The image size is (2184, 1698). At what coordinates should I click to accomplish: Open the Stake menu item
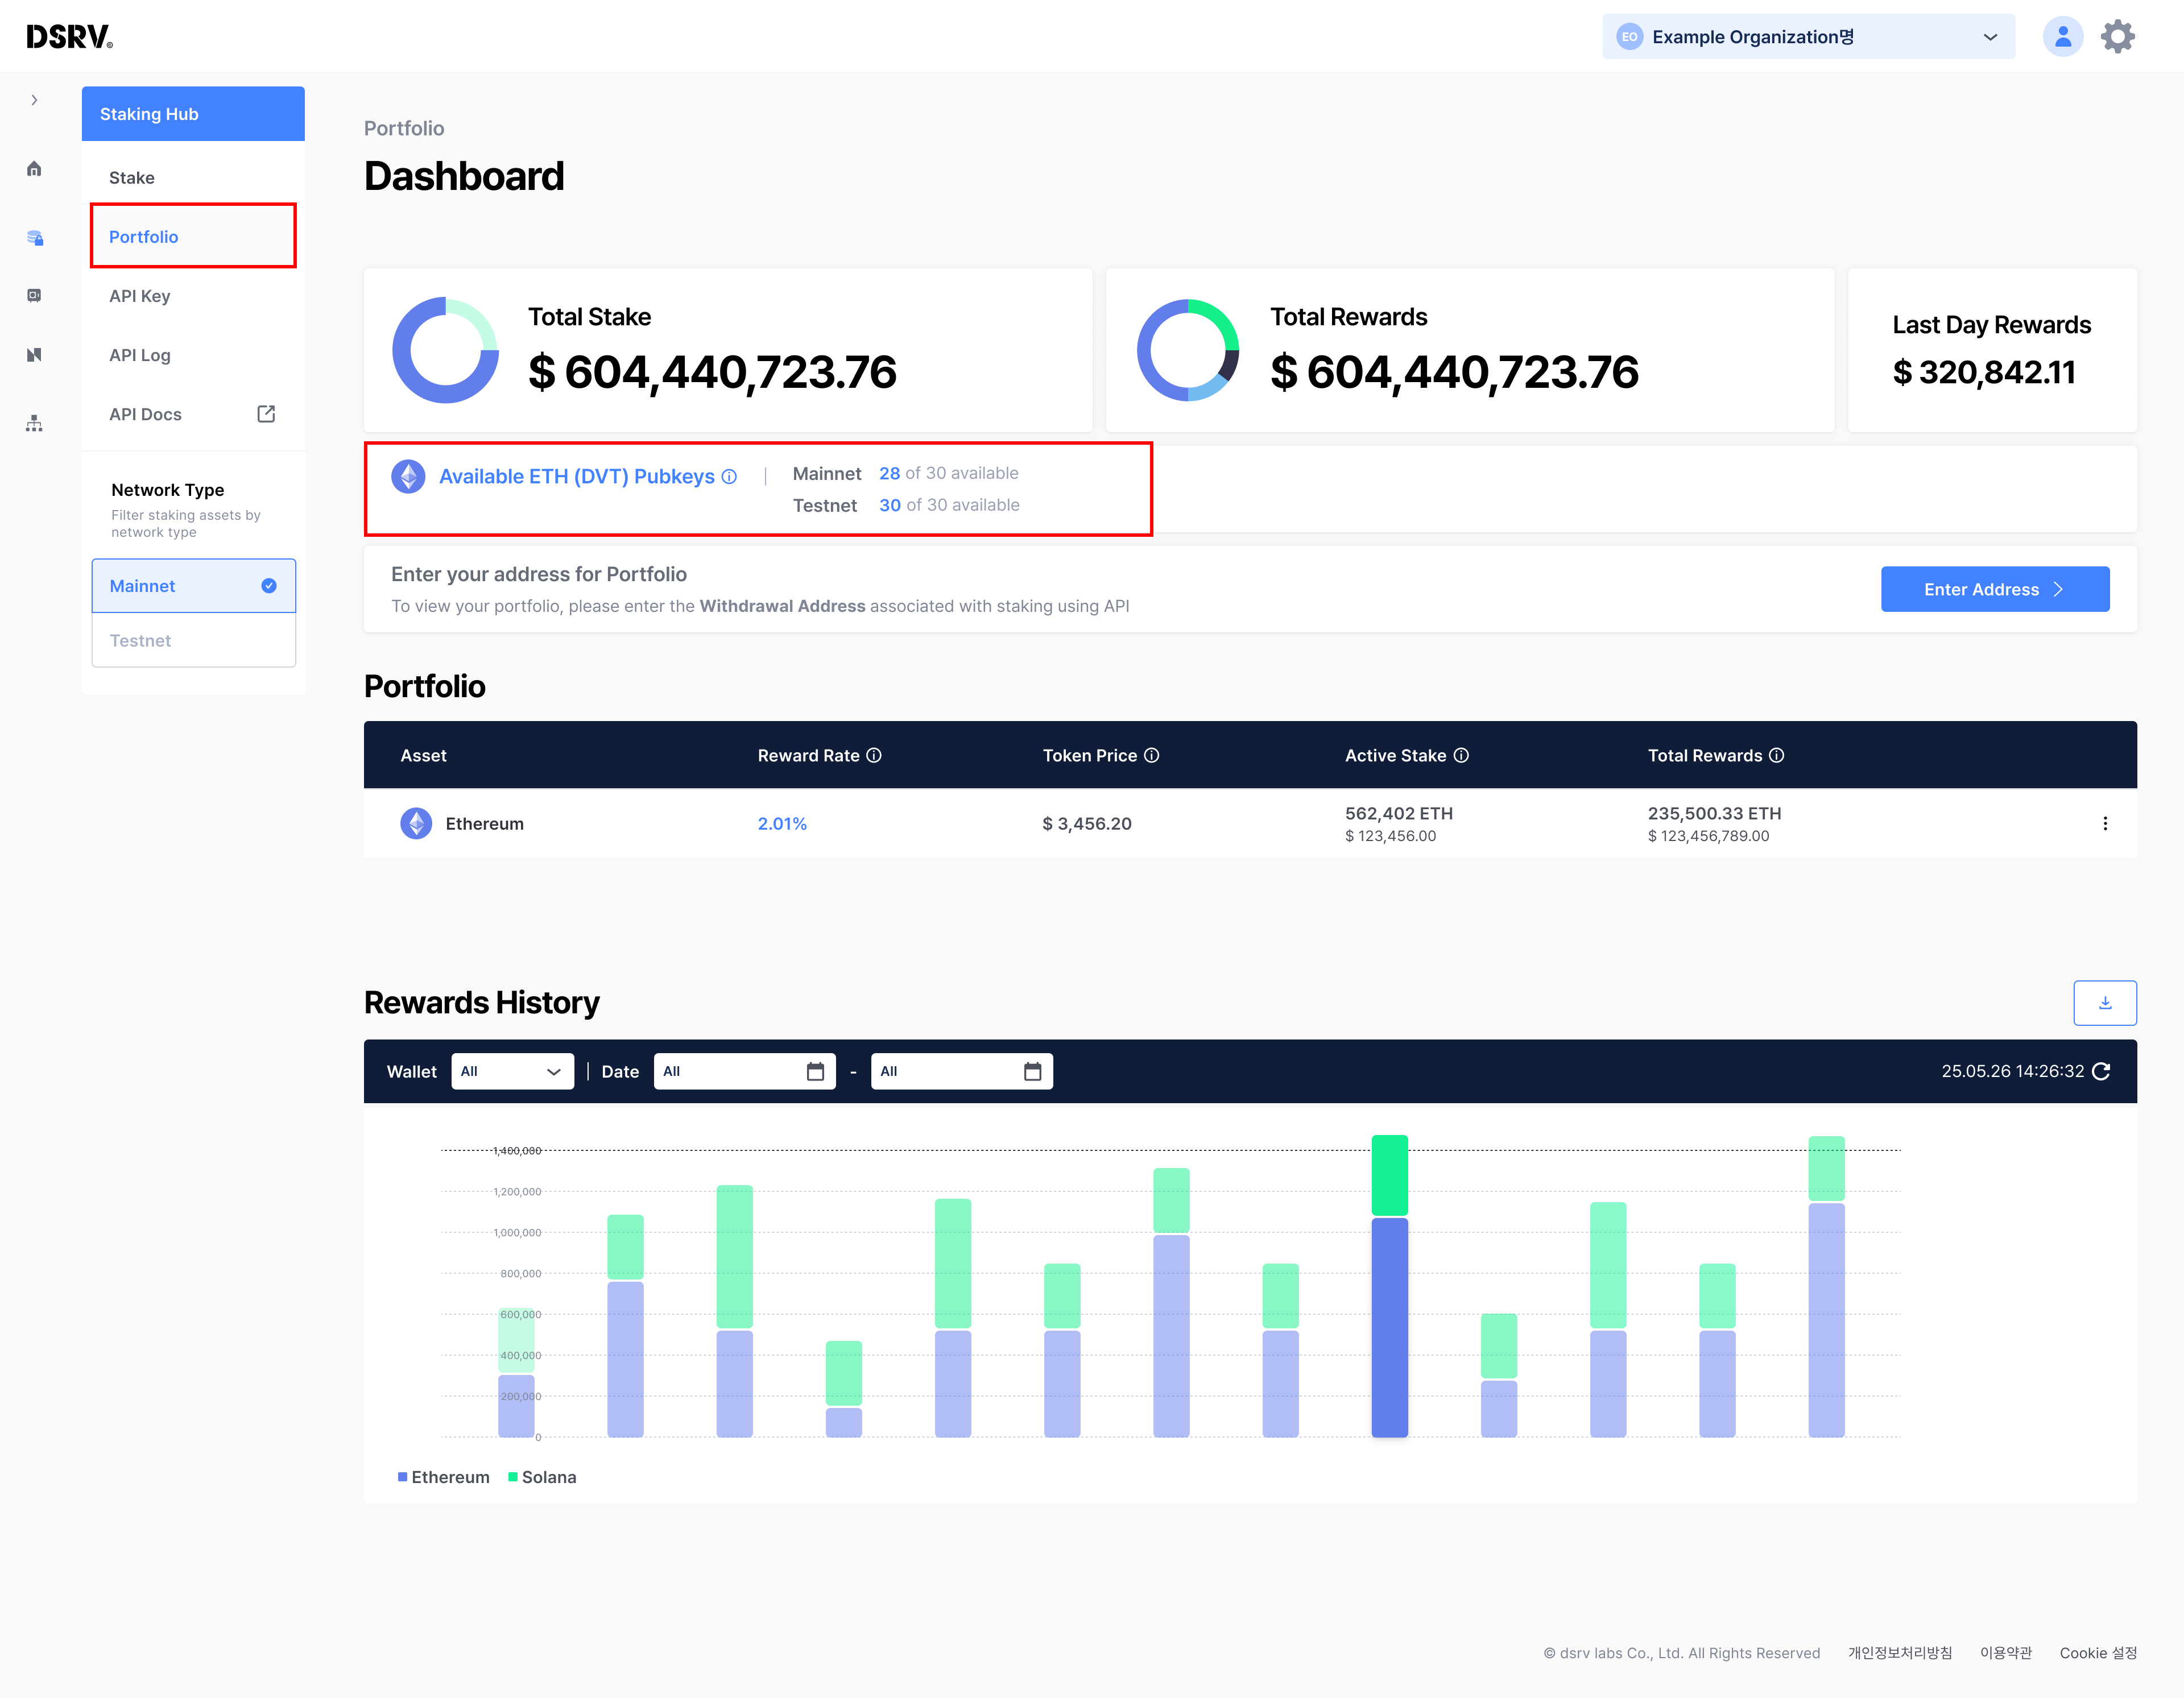point(132,178)
